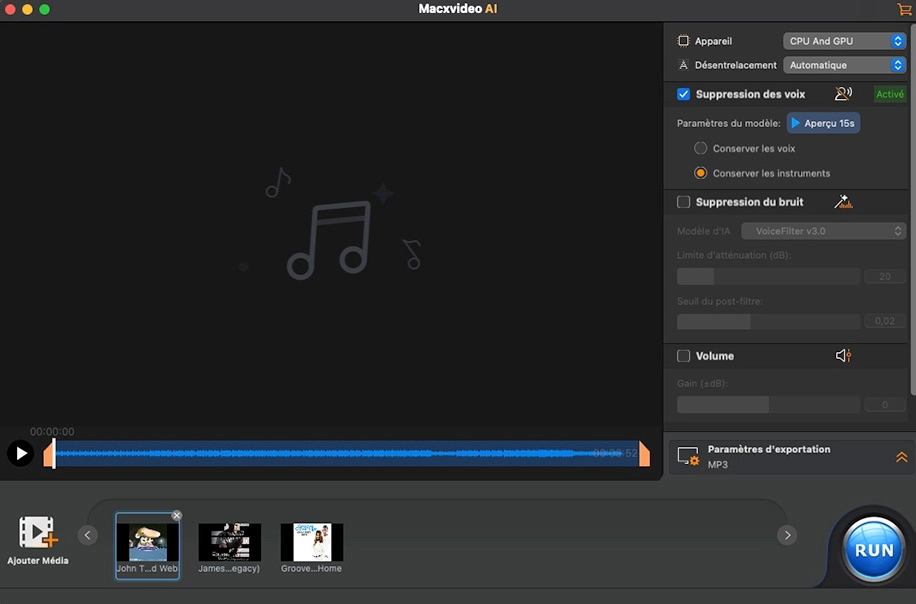The height and width of the screenshot is (604, 916).
Task: Enable Suppression du bruit
Action: 685,201
